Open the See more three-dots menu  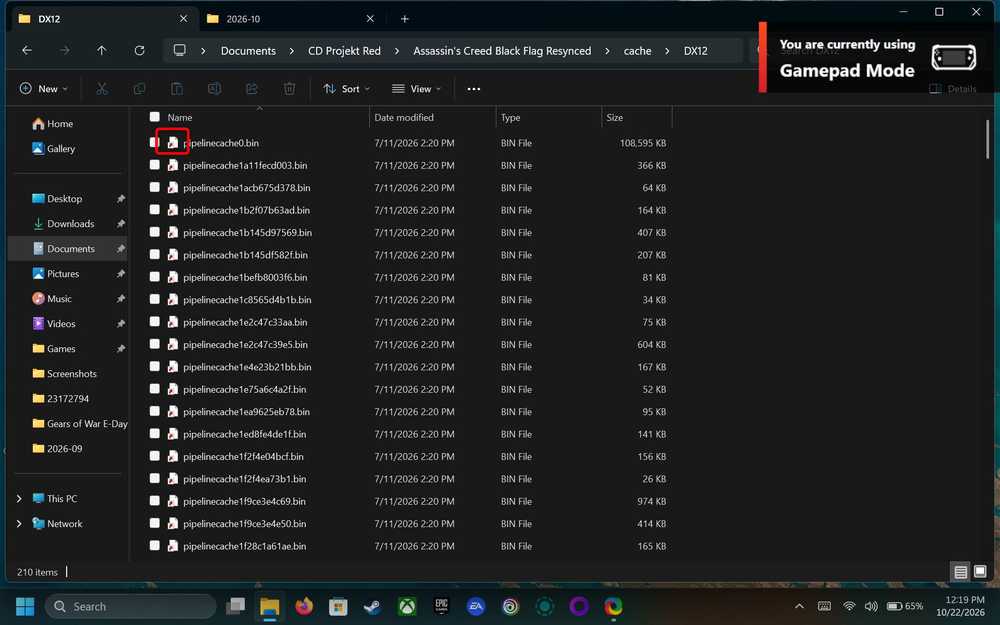click(x=474, y=89)
